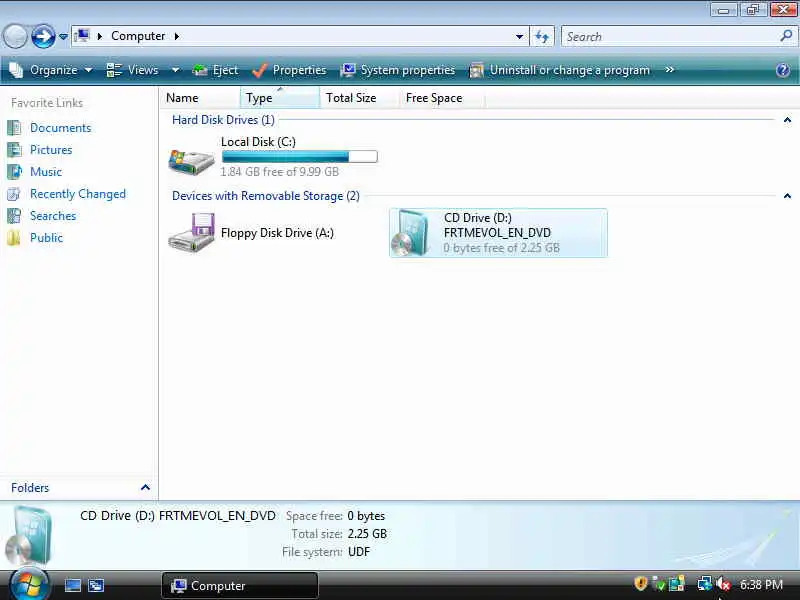
Task: Select the CD Drive (D:) disc icon
Action: coord(411,233)
